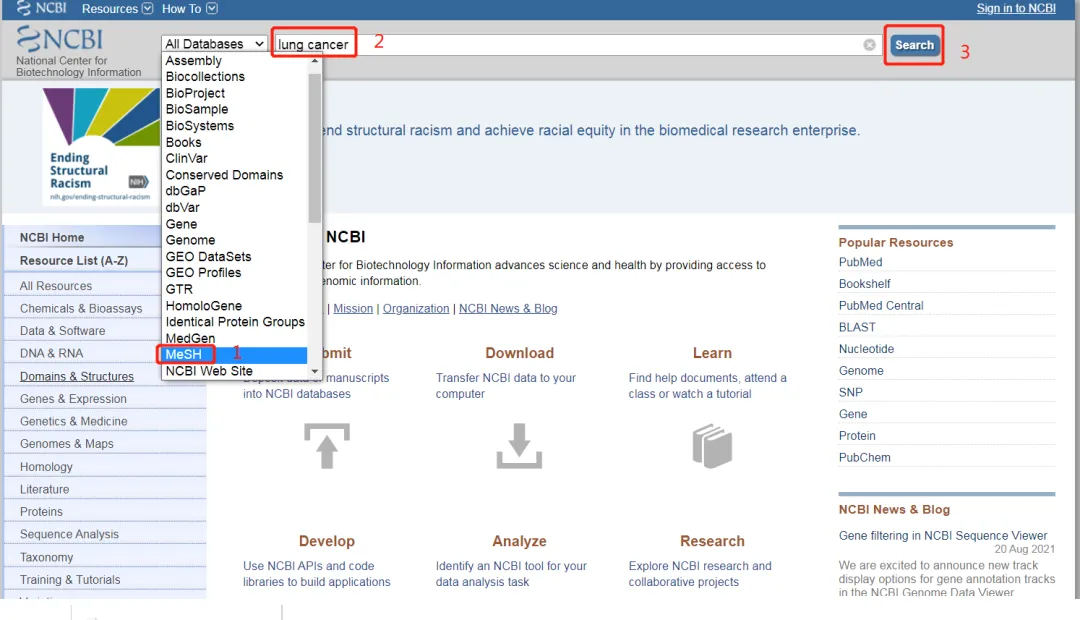Image resolution: width=1080 pixels, height=620 pixels.
Task: Open PubMed in Popular Resources
Action: pos(860,262)
